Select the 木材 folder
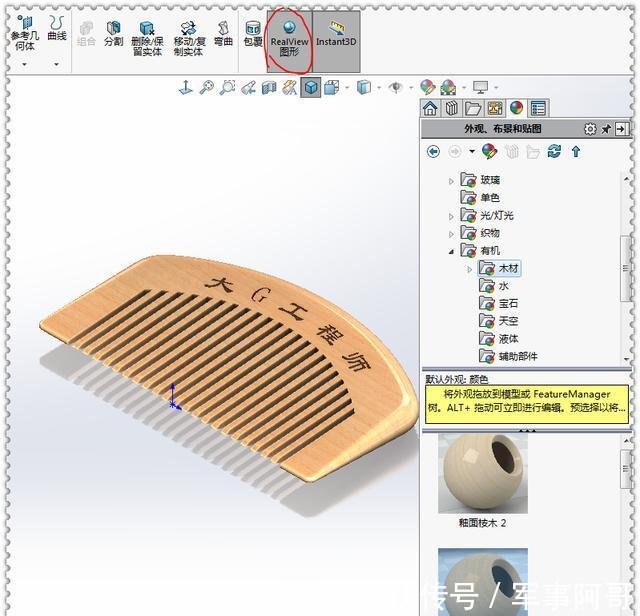The image size is (640, 616). point(499,268)
